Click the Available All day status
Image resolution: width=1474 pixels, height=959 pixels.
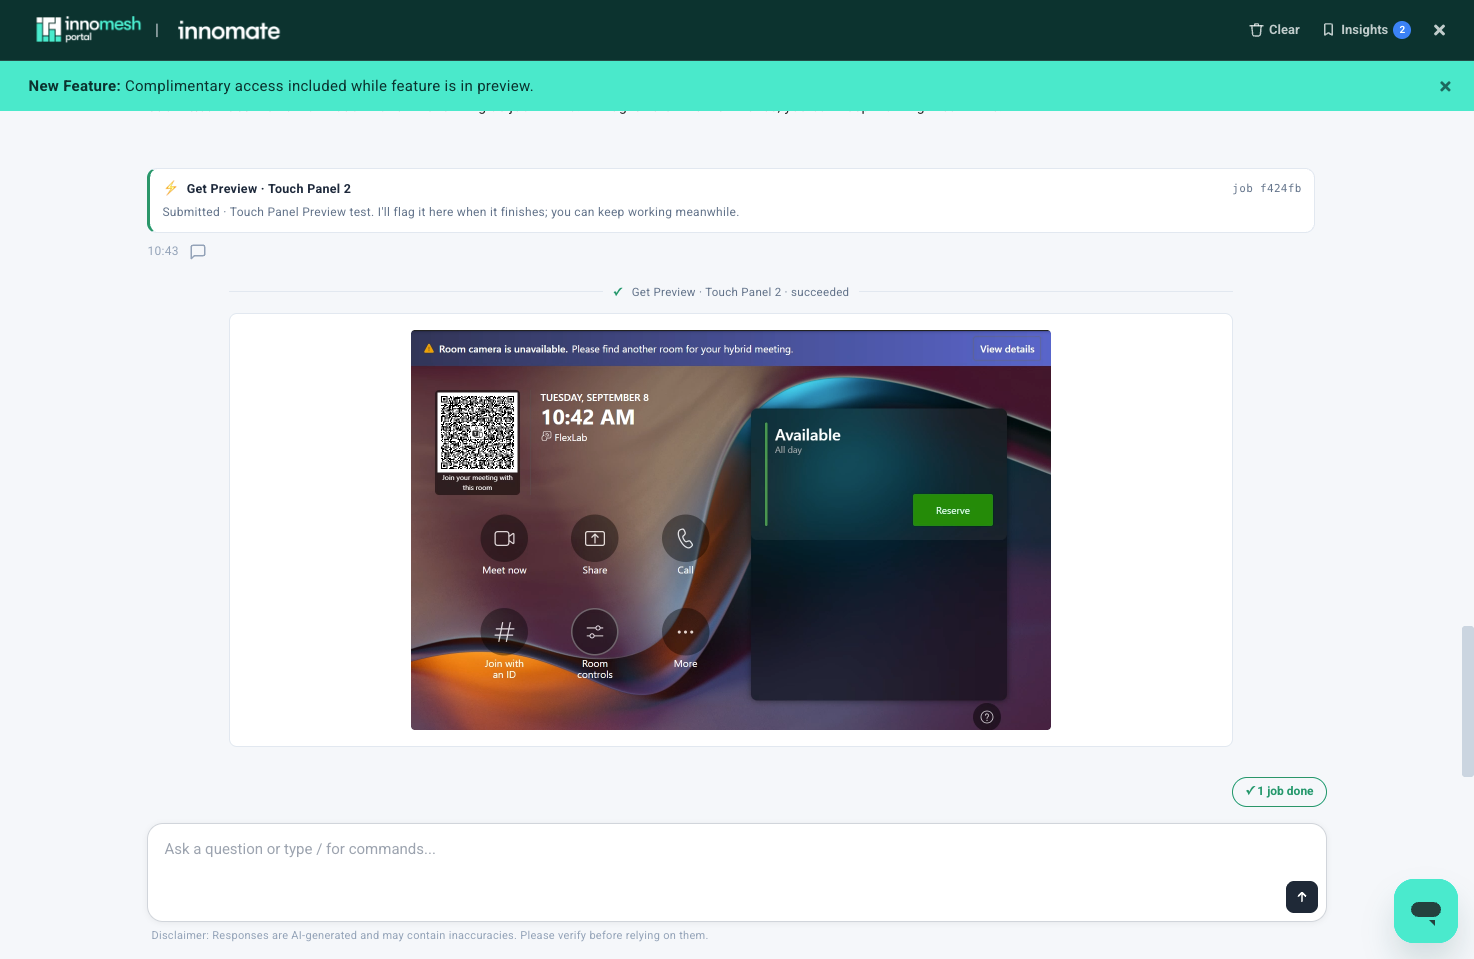(807, 440)
